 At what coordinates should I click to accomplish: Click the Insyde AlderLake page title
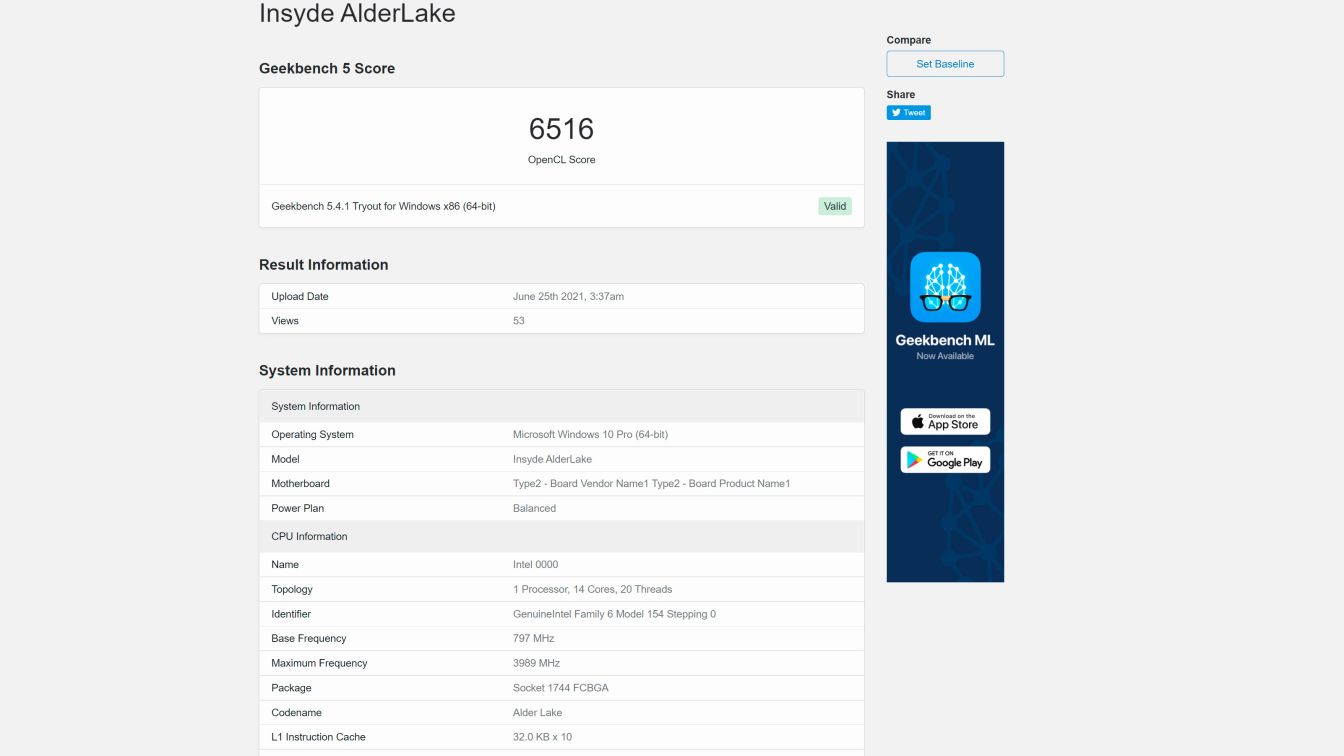[357, 13]
